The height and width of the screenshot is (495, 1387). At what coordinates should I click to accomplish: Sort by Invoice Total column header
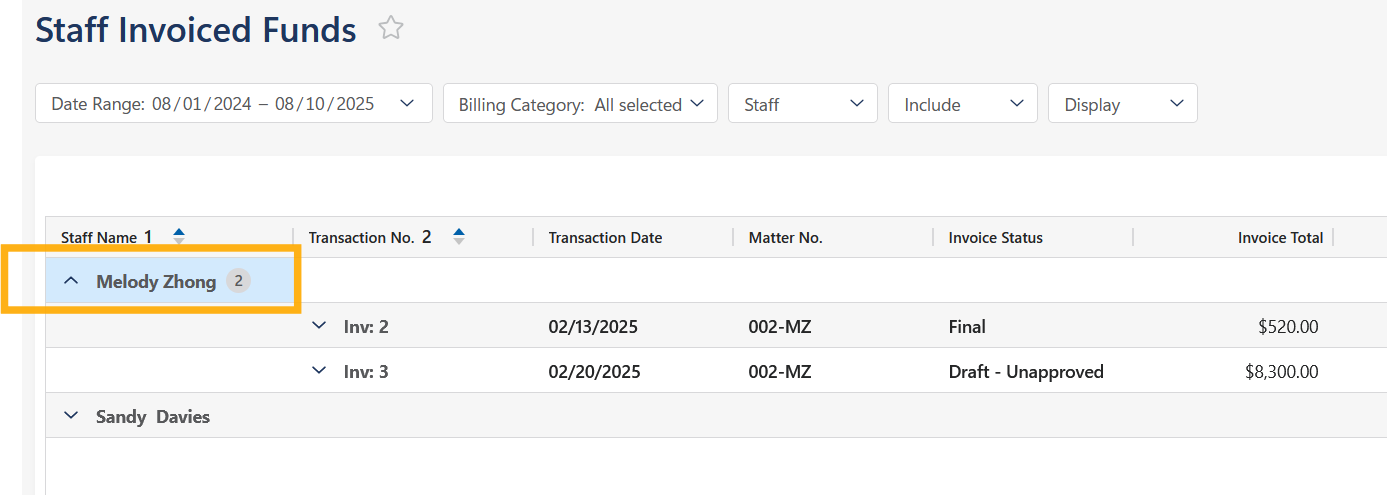point(1279,238)
